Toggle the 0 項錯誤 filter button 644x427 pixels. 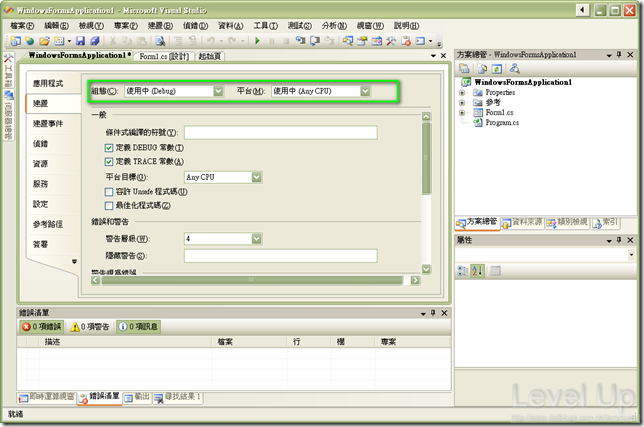(41, 327)
